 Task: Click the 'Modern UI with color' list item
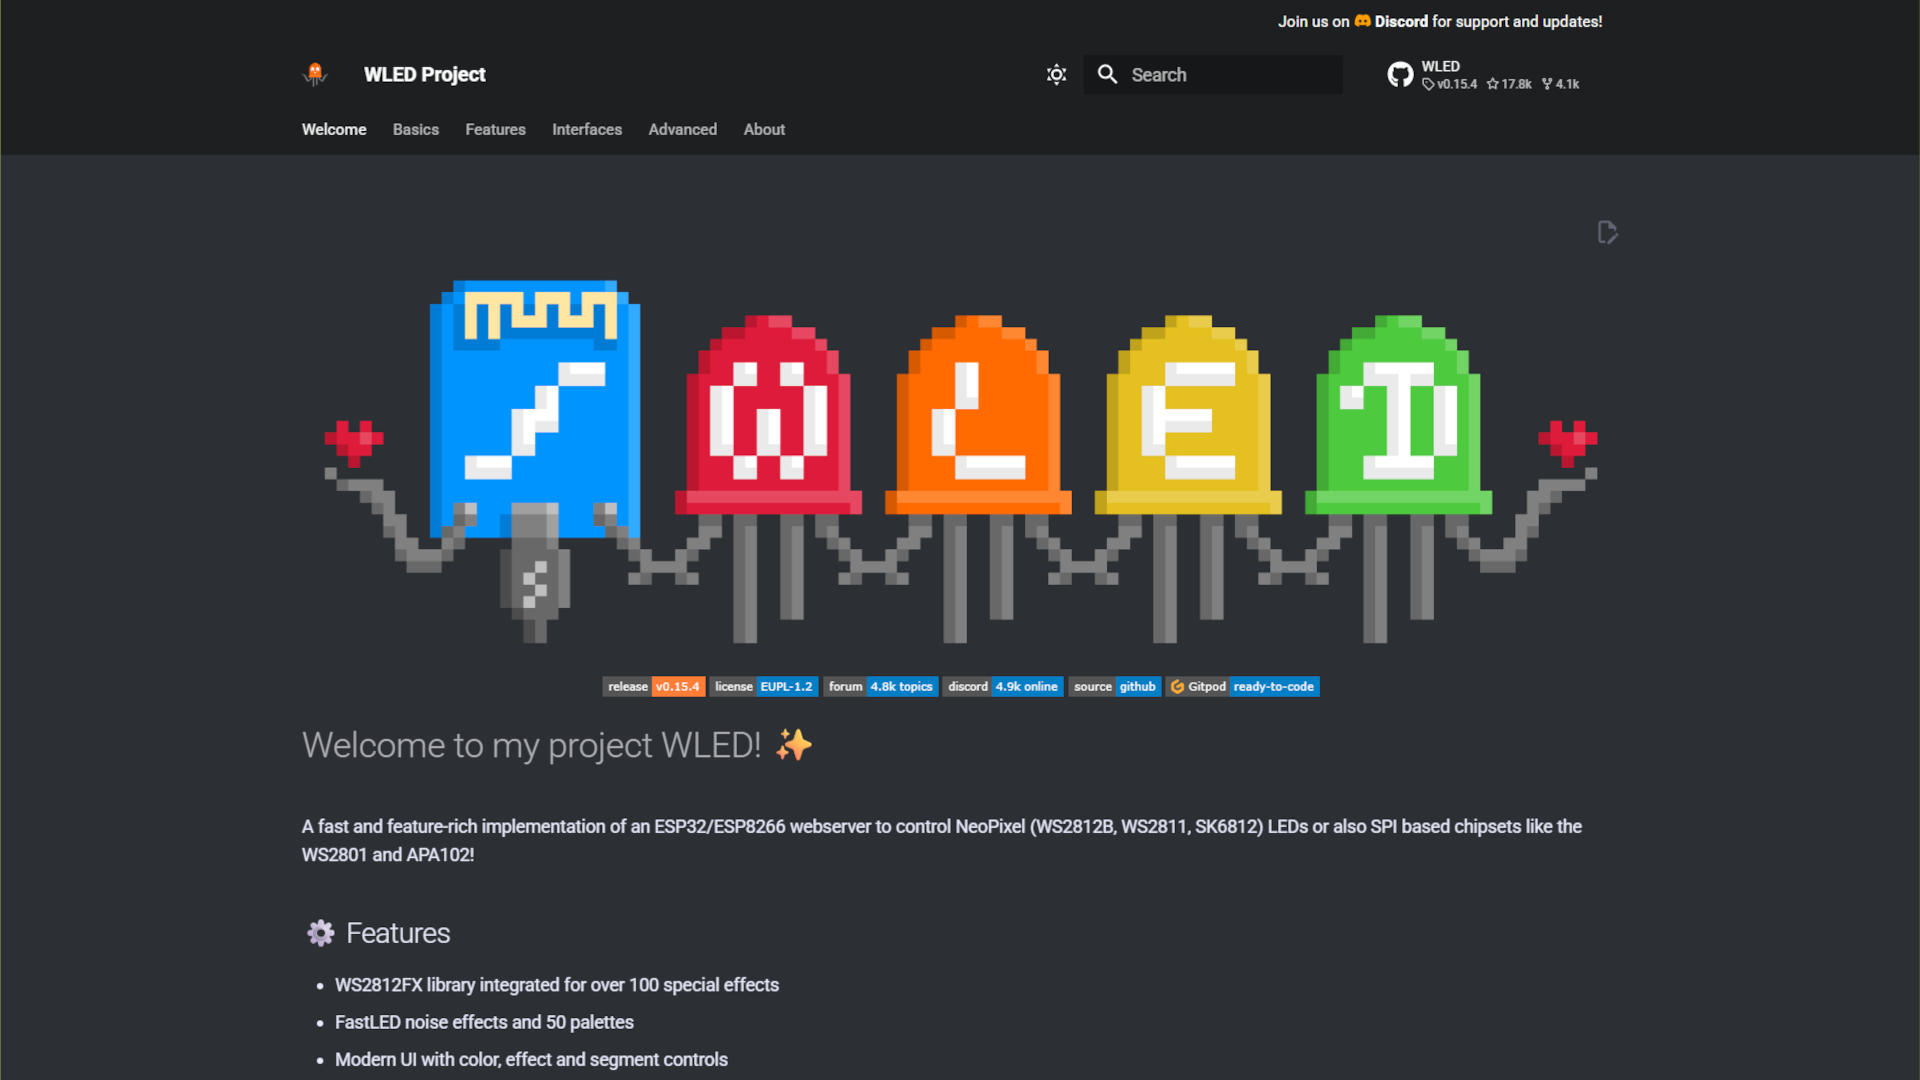pyautogui.click(x=531, y=1059)
